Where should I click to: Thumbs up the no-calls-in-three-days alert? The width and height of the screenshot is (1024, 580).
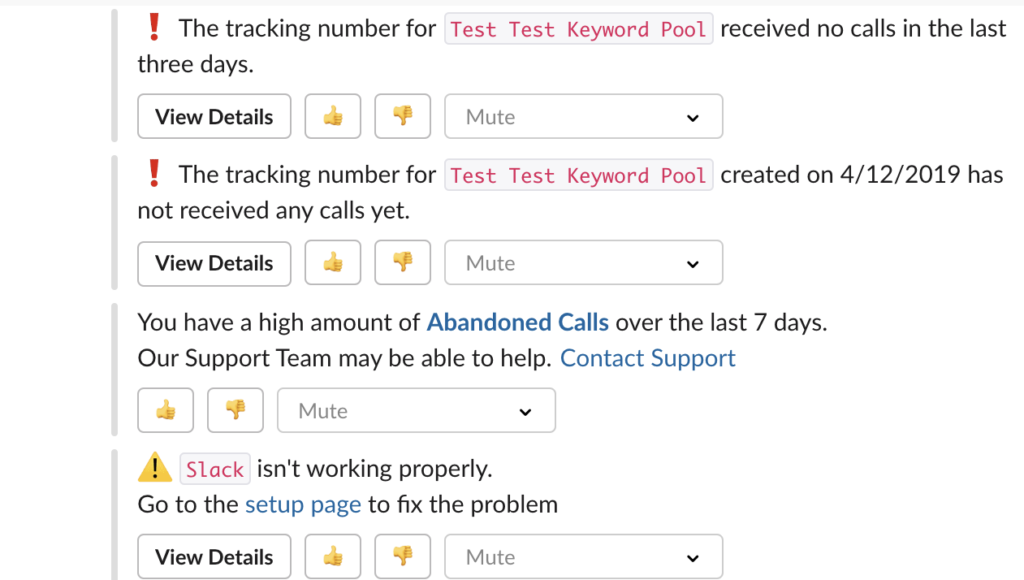coord(332,116)
